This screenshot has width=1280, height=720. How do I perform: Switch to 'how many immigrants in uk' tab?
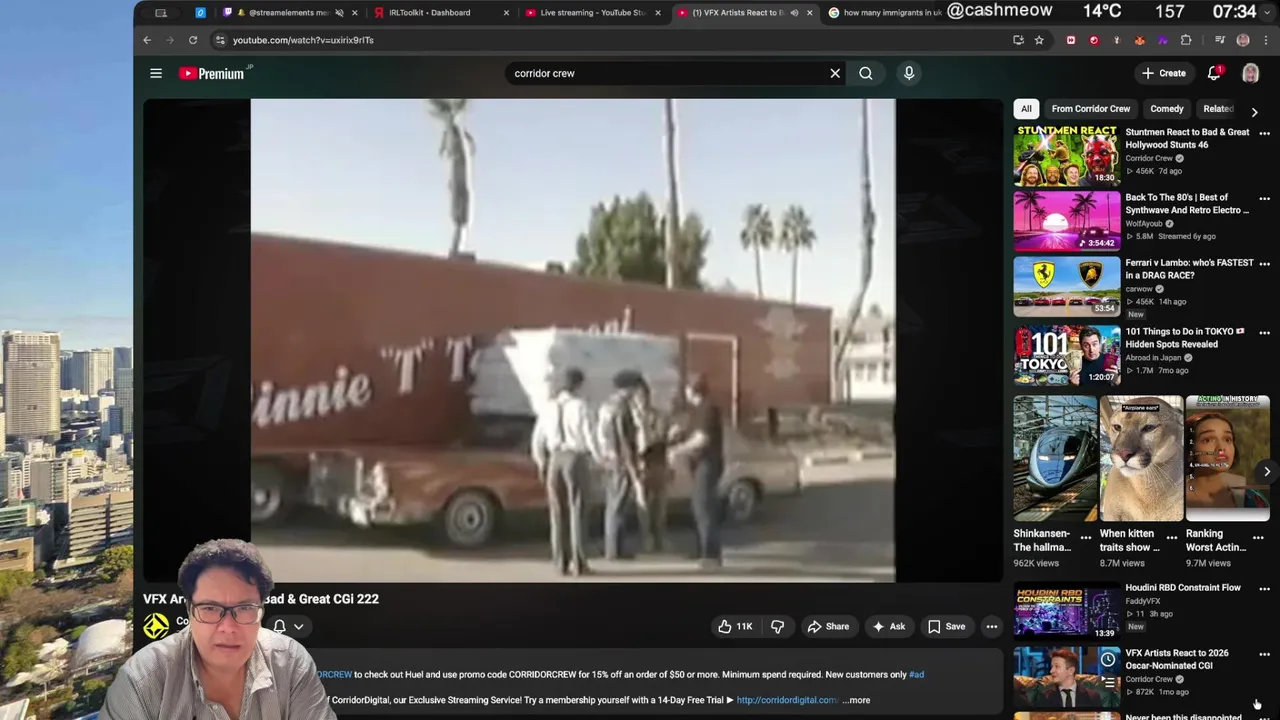[893, 13]
